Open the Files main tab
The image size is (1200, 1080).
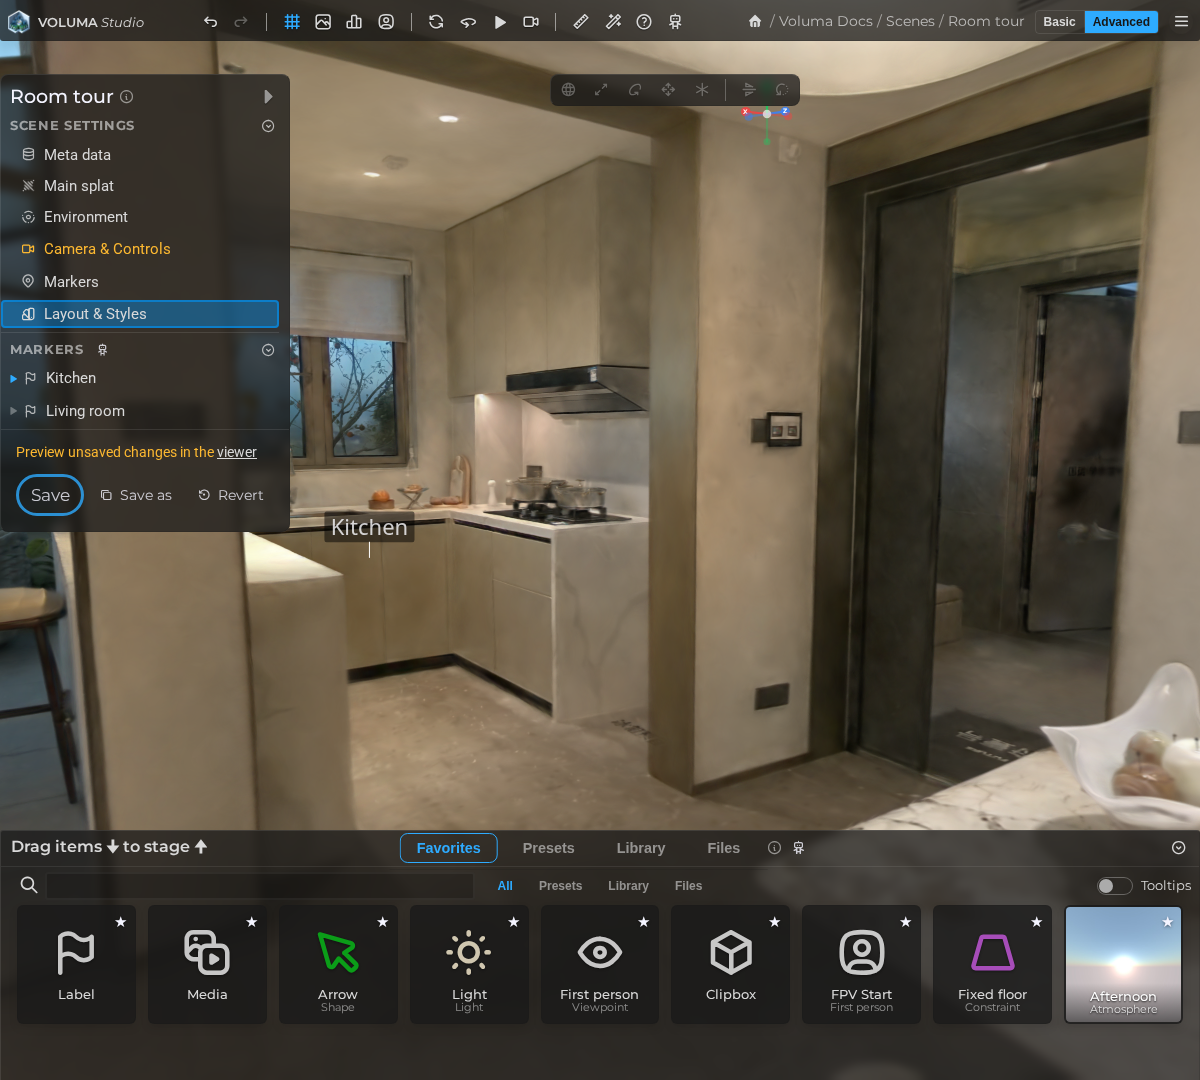pyautogui.click(x=723, y=848)
